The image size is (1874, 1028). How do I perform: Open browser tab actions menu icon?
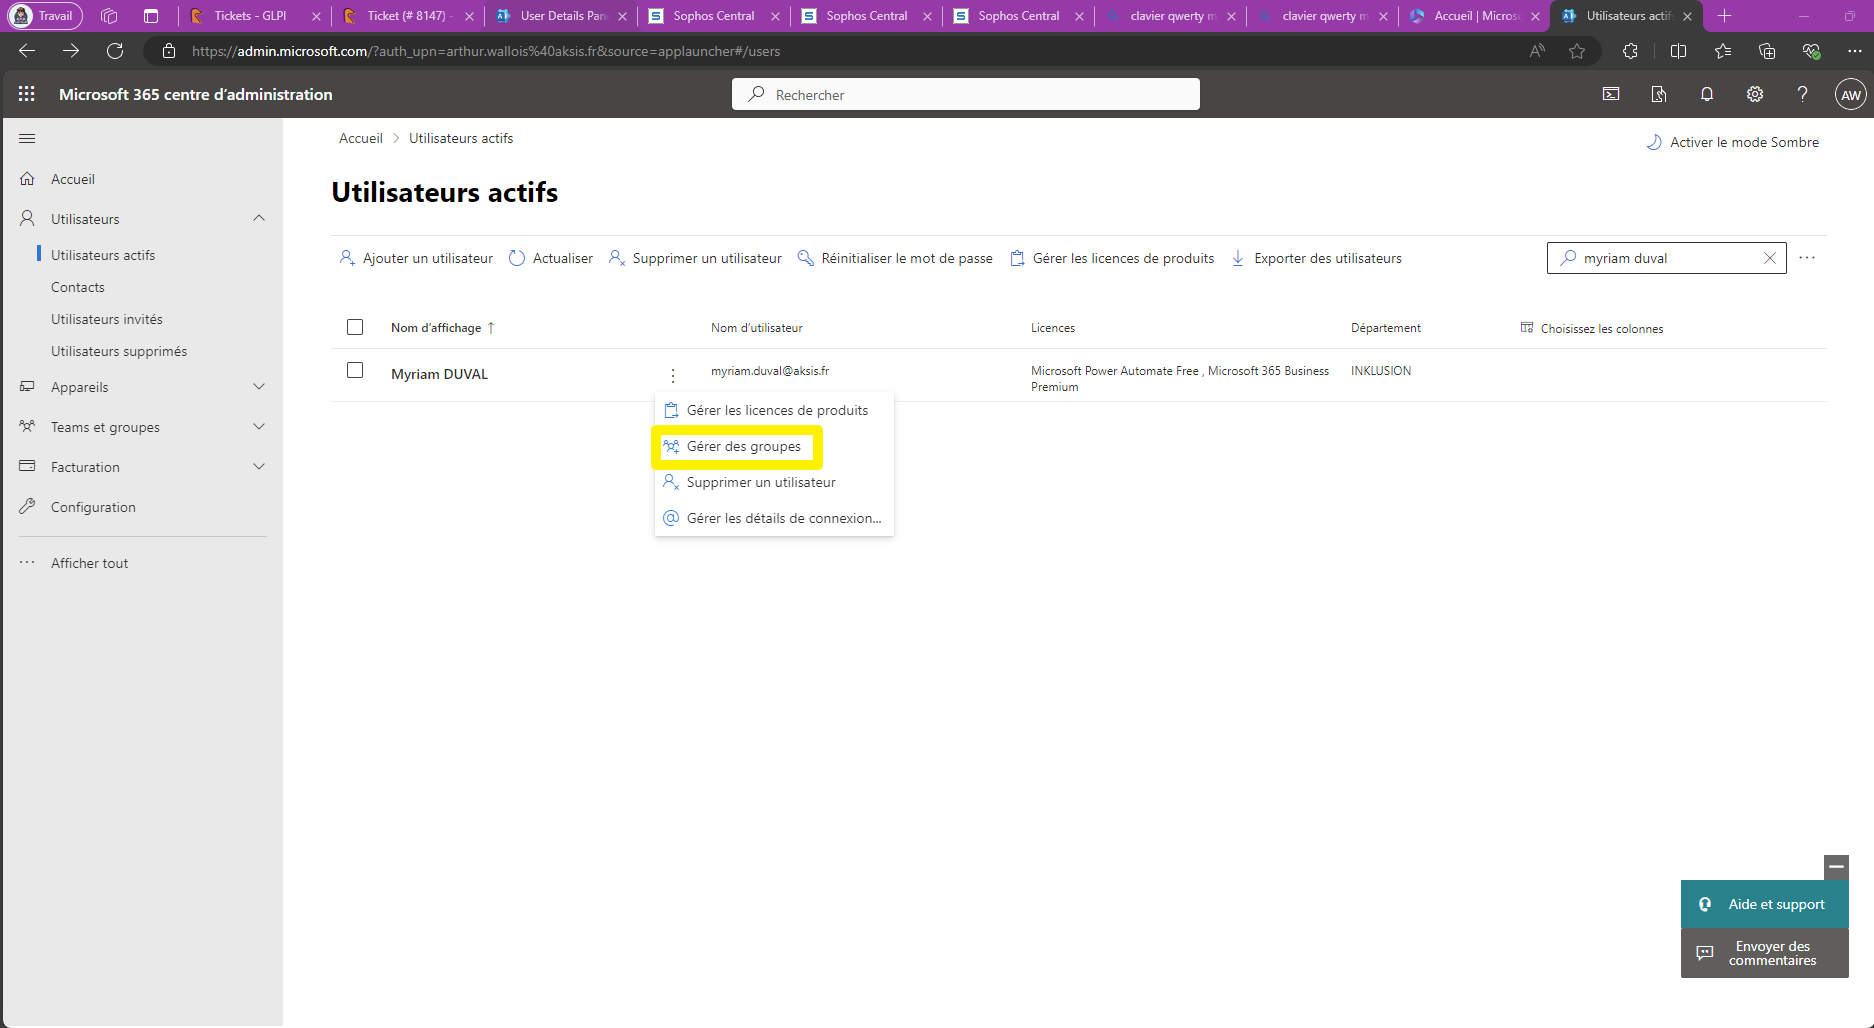pyautogui.click(x=151, y=16)
